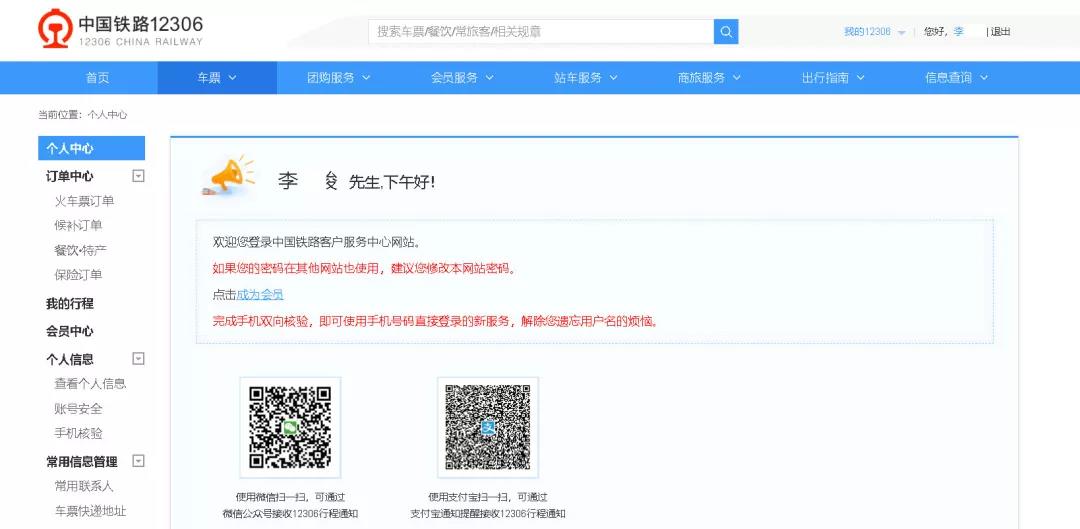Select 我的行程 in the sidebar
This screenshot has height=529, width=1080.
pos(70,304)
